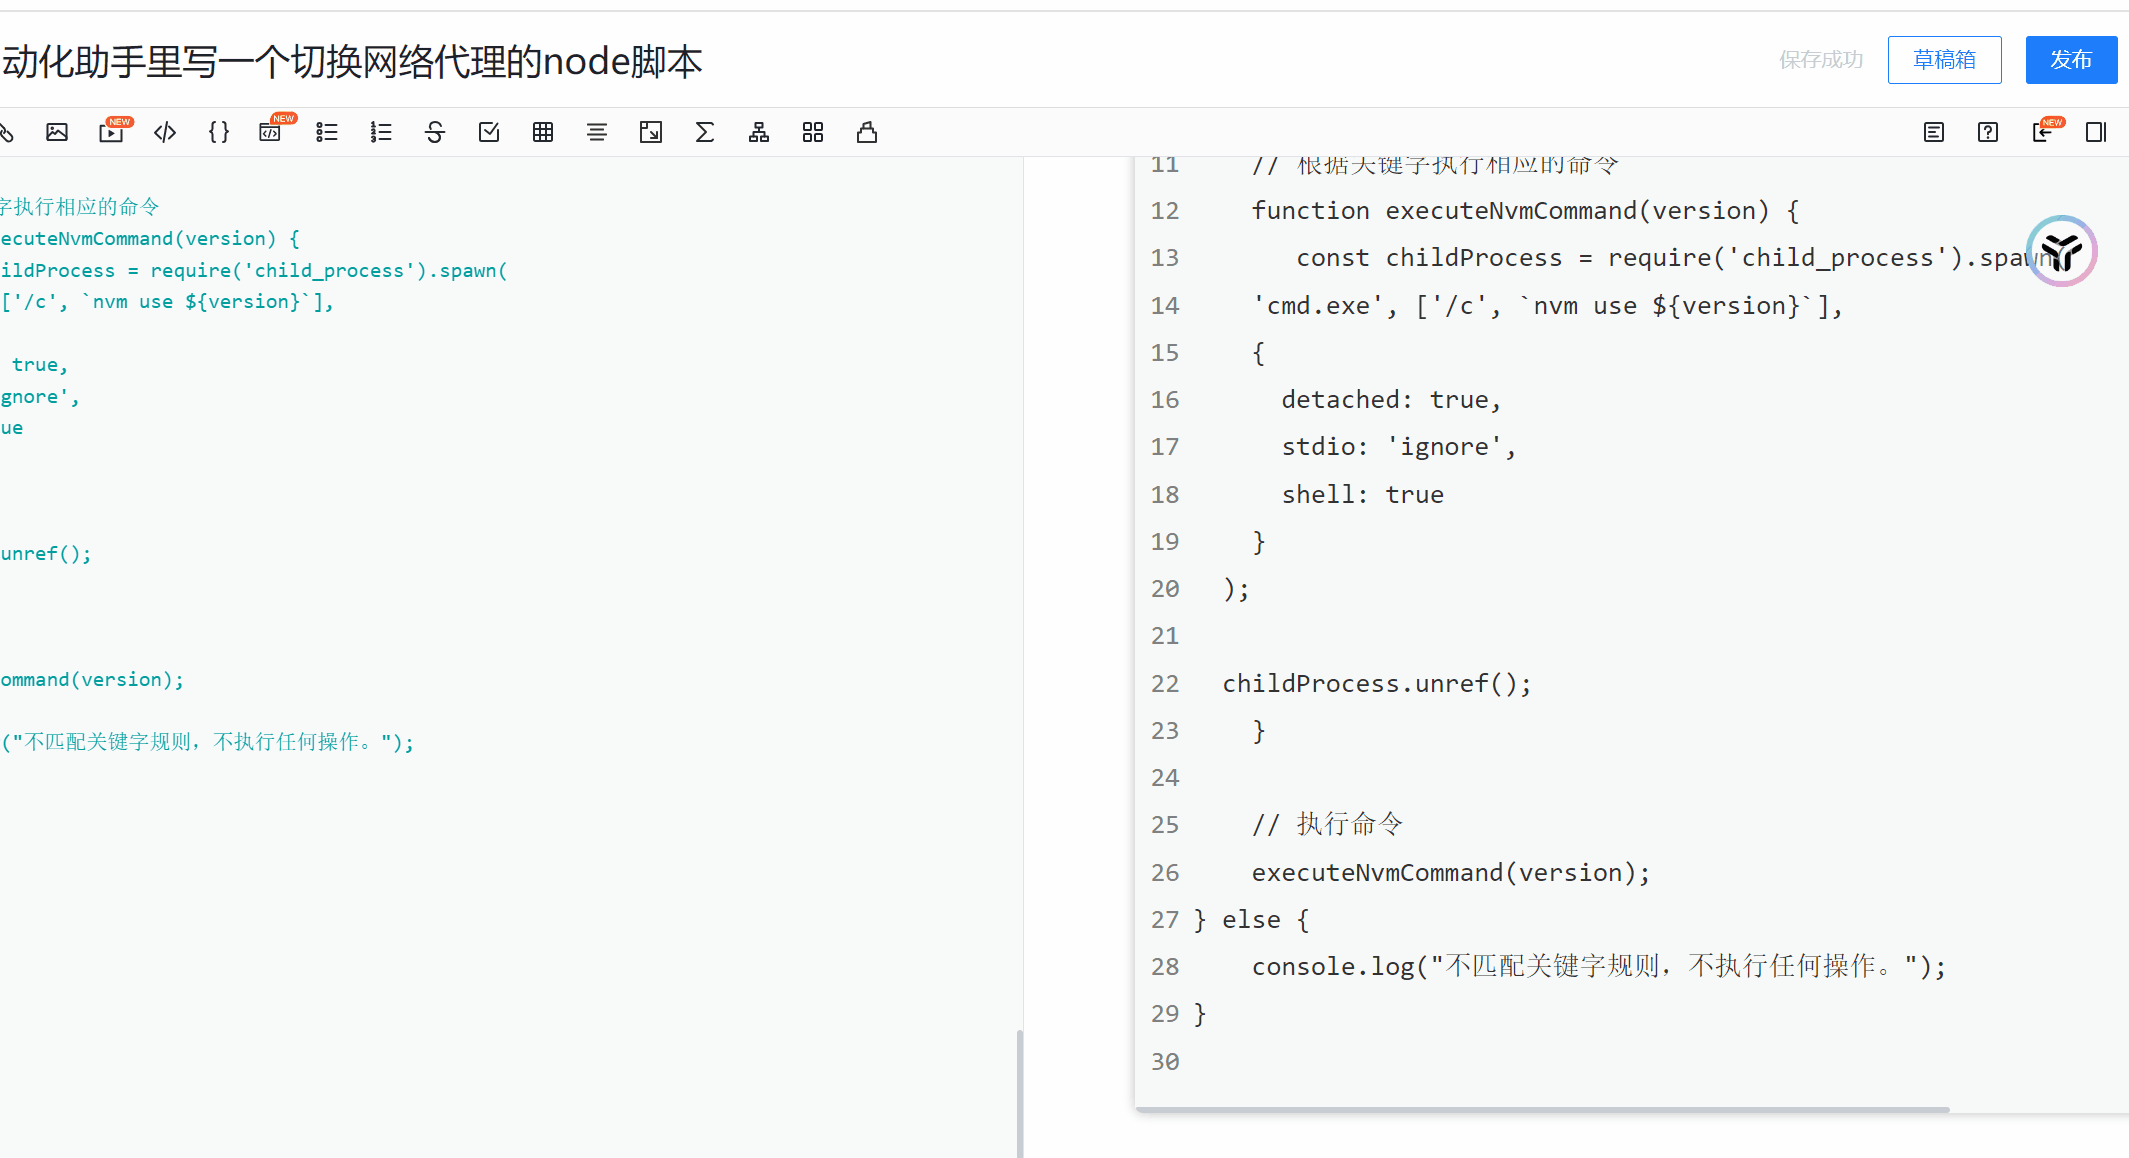Click the blue 发布 publish button
2129x1158 pixels.
2071,60
